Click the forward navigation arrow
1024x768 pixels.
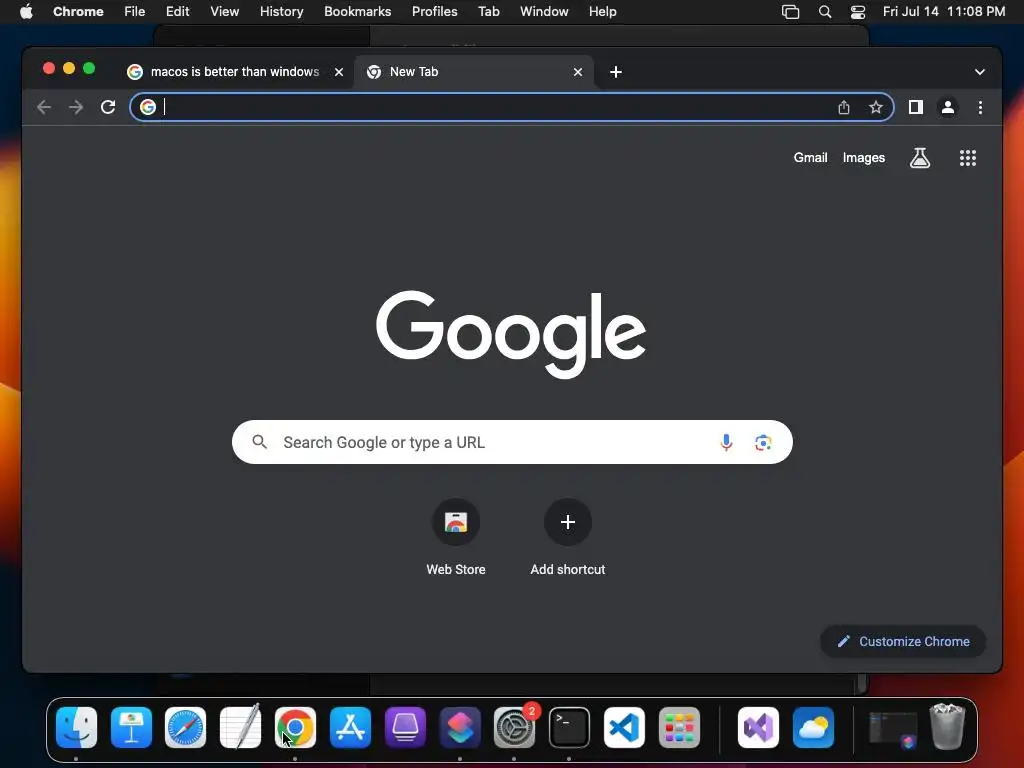pos(76,107)
